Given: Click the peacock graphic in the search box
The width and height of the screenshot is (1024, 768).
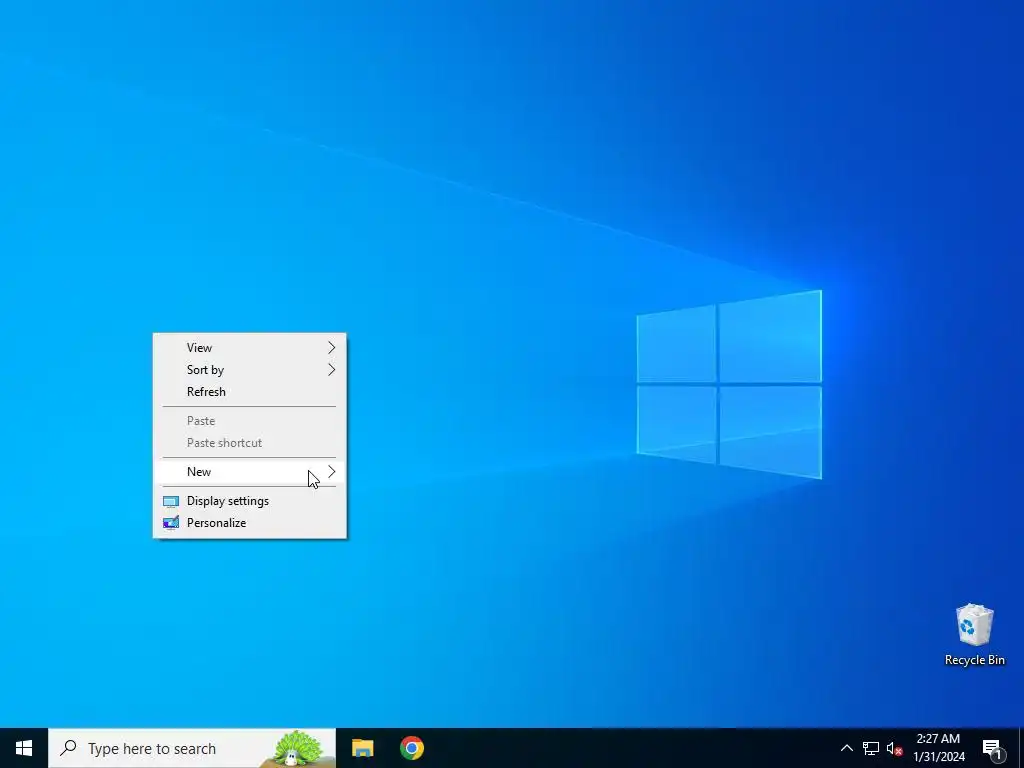Looking at the screenshot, I should tap(297, 748).
